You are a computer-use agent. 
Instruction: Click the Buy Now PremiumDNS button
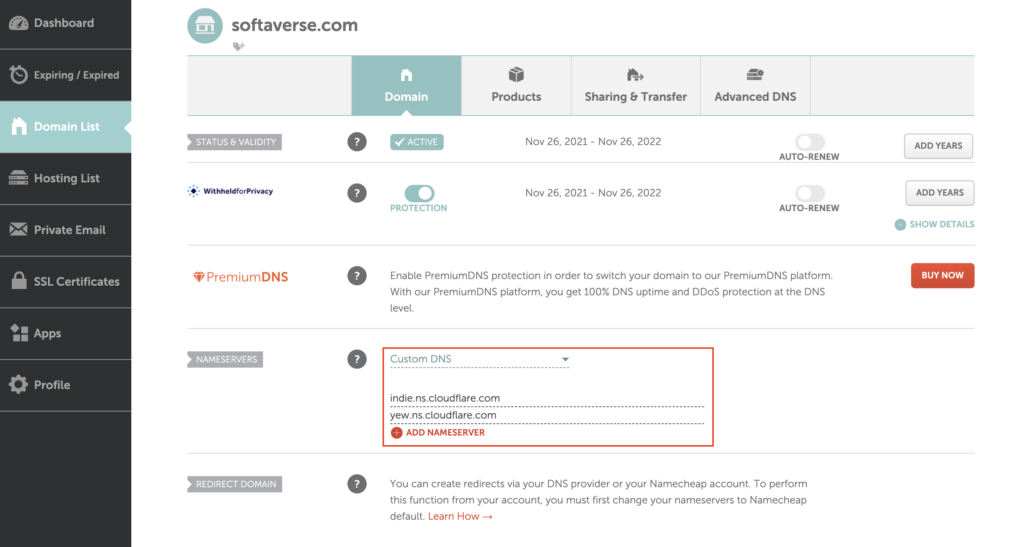click(x=942, y=275)
